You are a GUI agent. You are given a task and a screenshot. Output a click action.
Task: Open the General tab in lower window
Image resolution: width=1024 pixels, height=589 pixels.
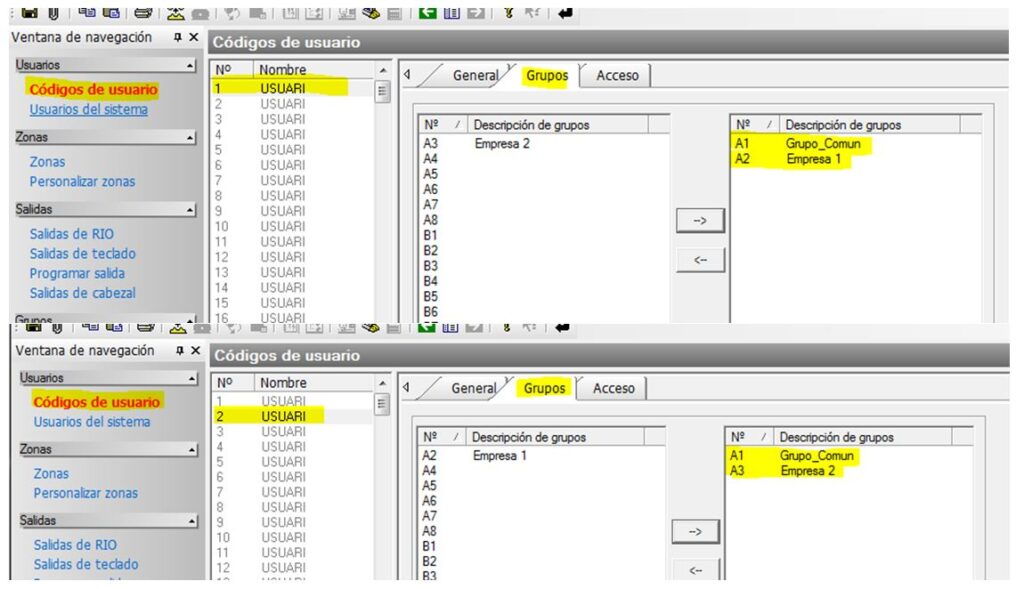[473, 388]
